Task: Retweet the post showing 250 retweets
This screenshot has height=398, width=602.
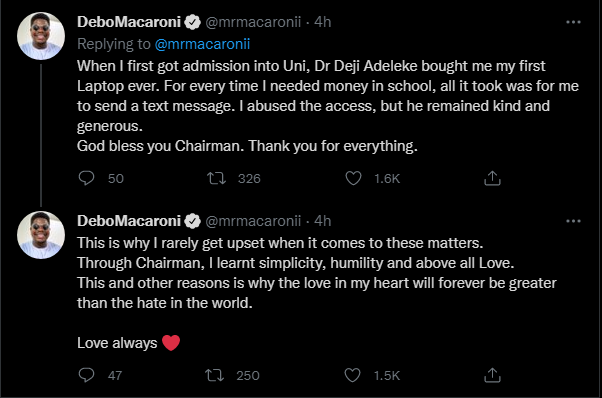Action: coord(214,375)
